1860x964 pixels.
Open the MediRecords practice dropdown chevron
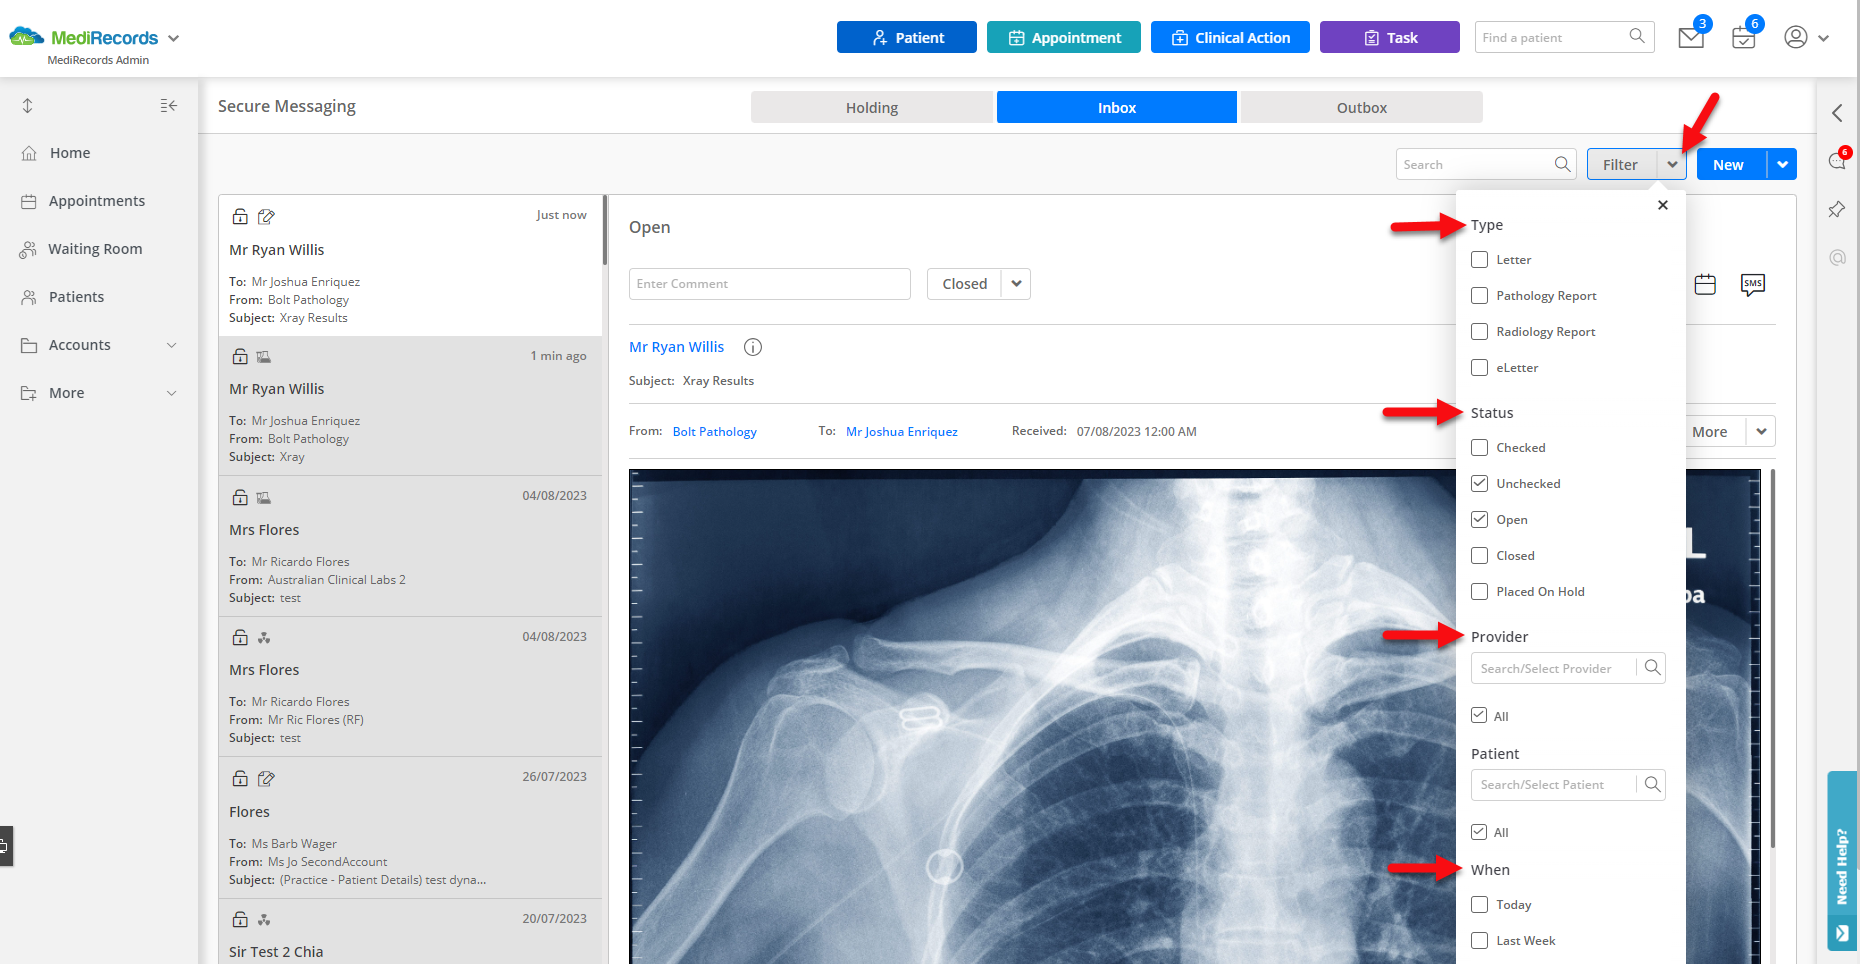click(173, 38)
